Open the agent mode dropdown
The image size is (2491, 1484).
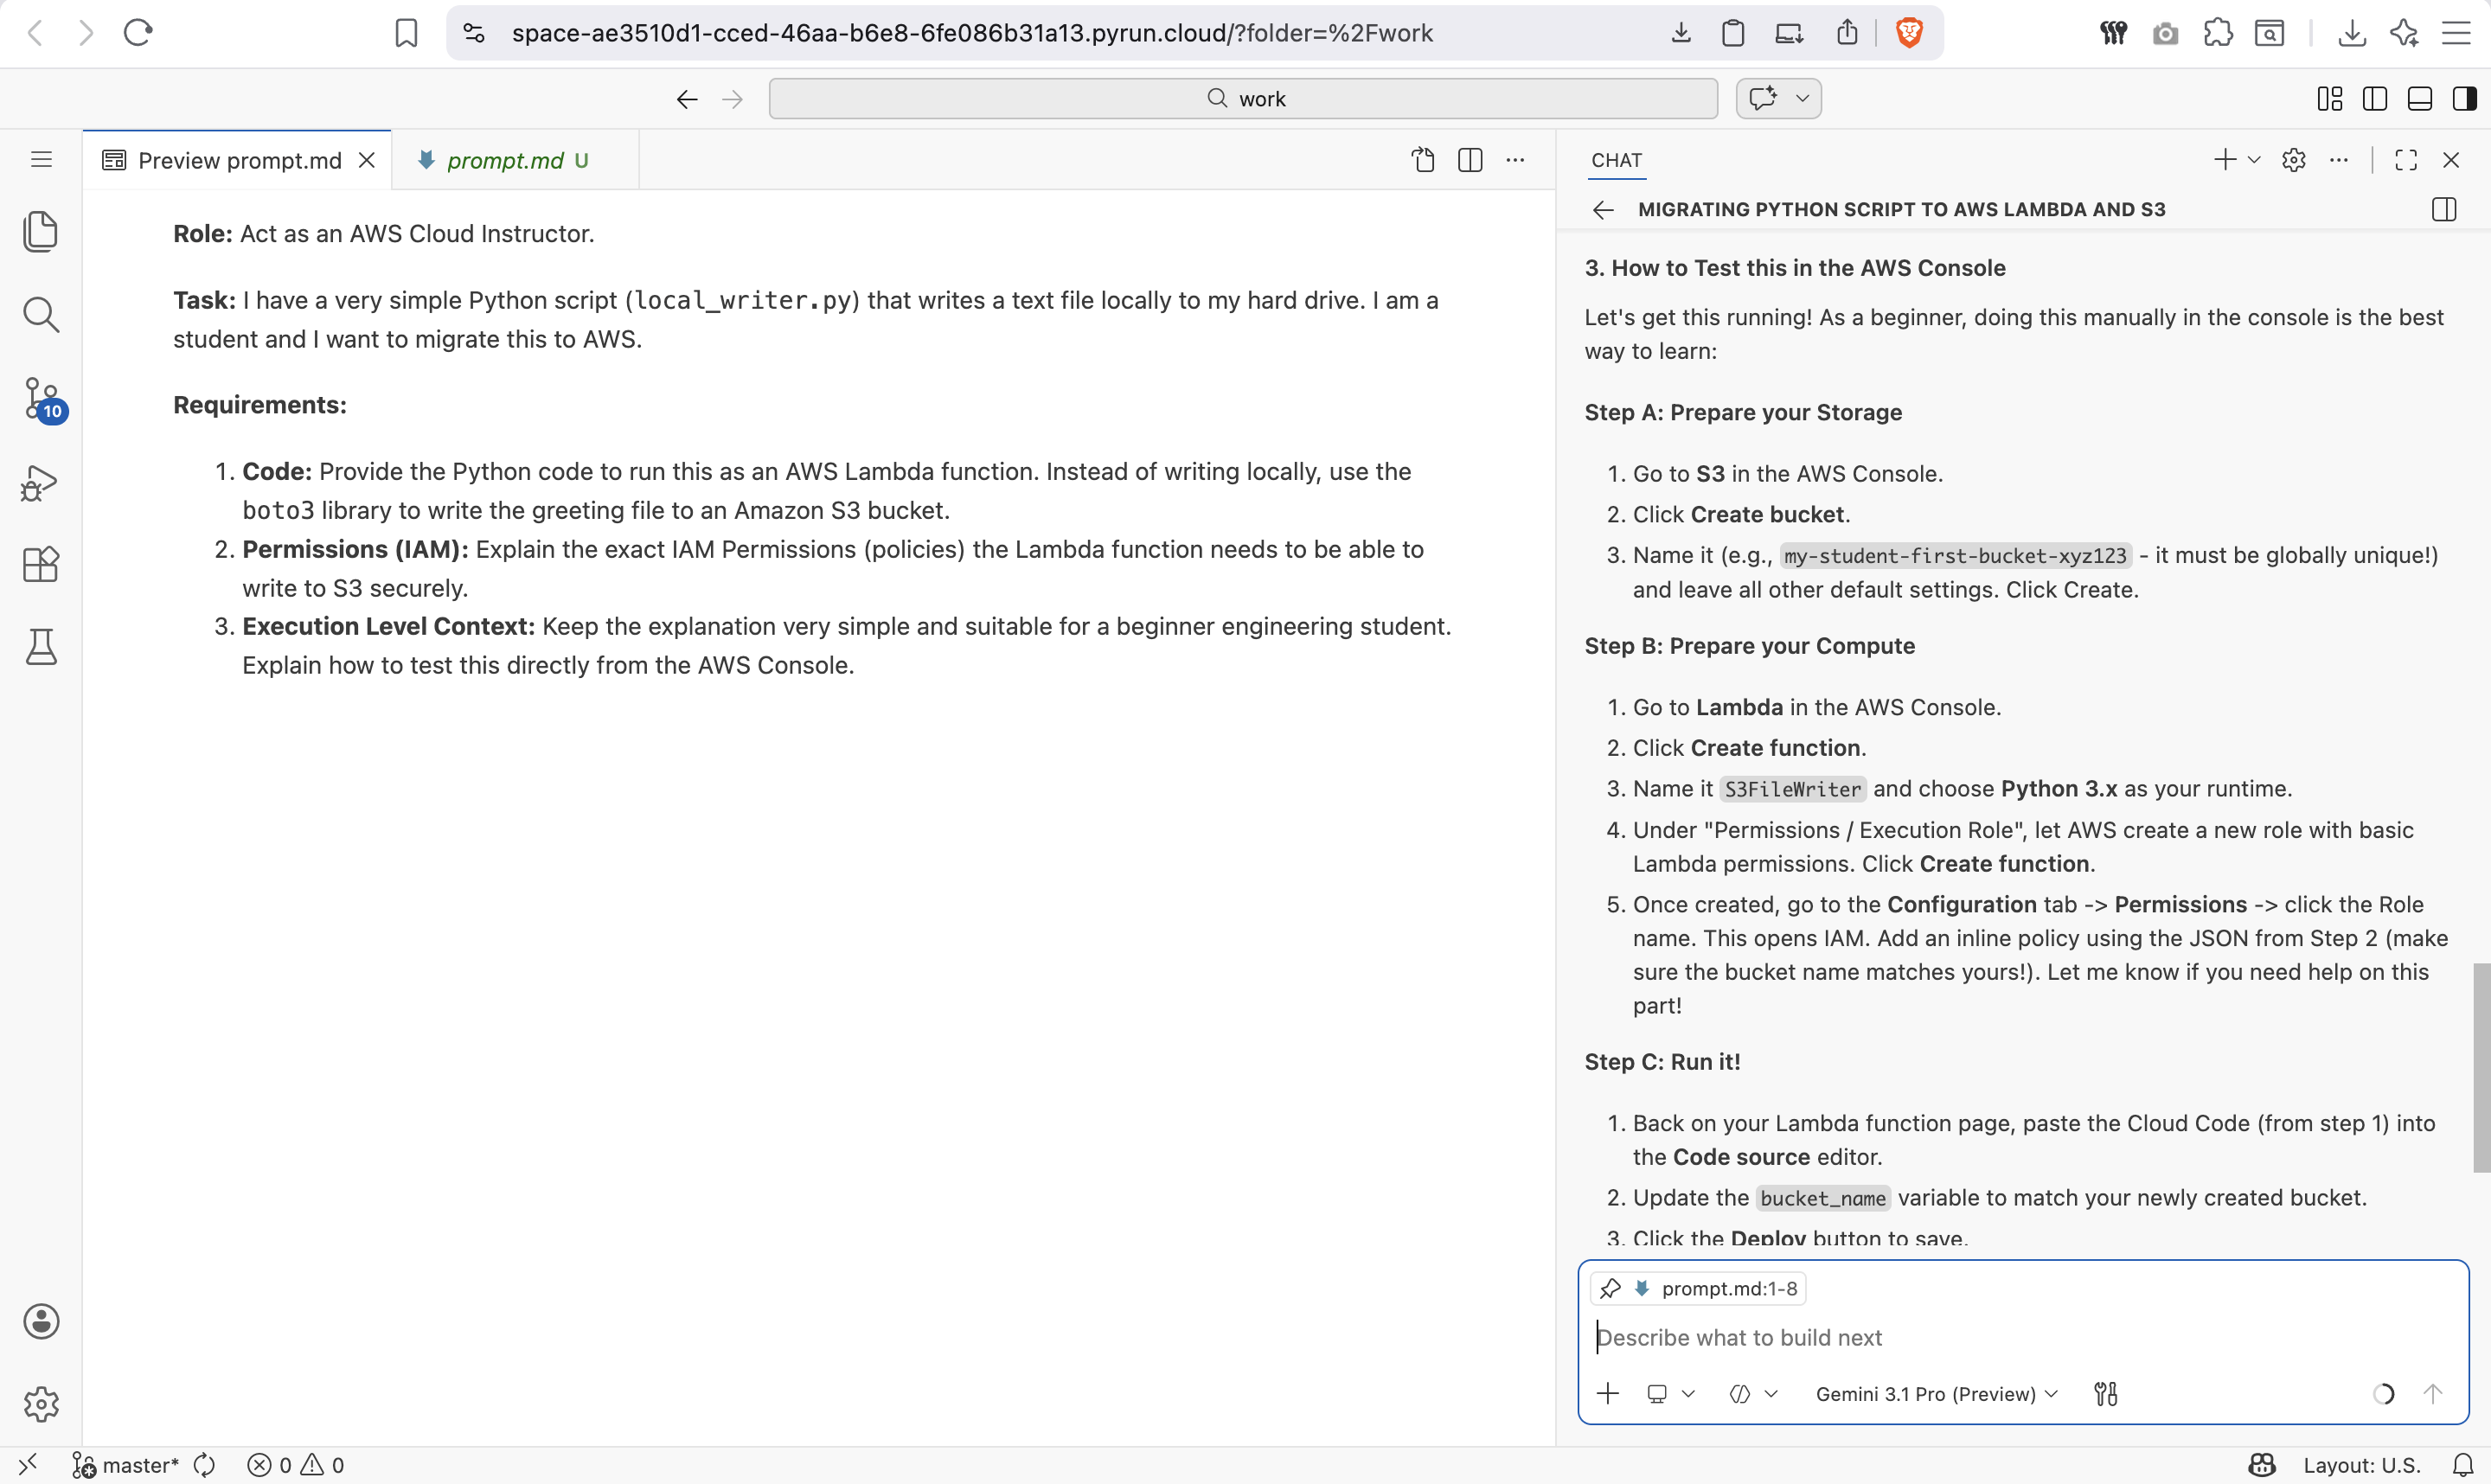click(1753, 1394)
